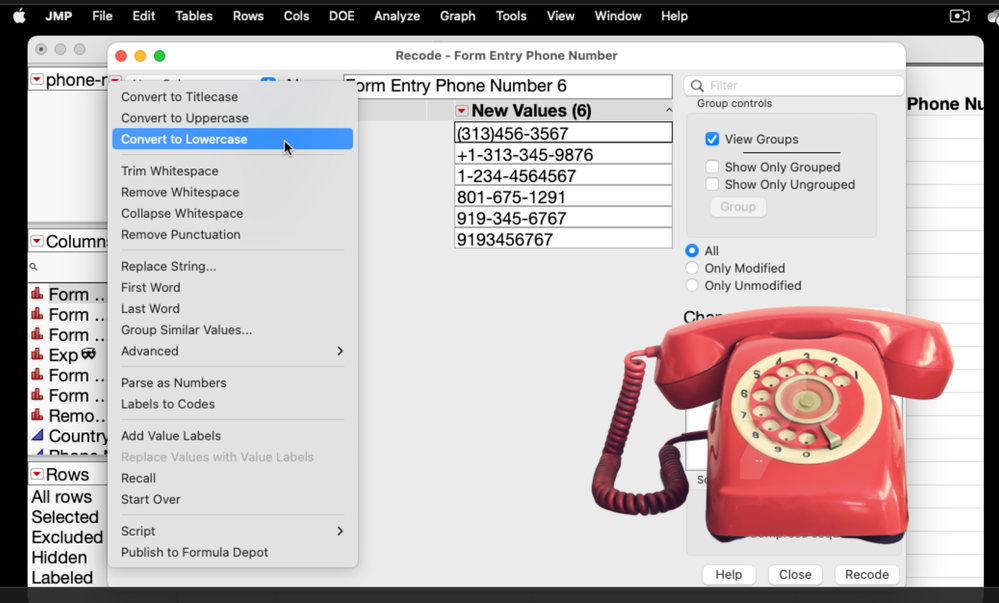Open the Edit menu
999x603 pixels.
(143, 16)
